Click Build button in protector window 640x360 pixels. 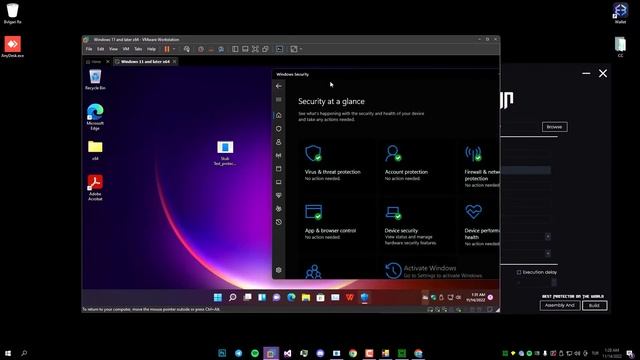[594, 305]
